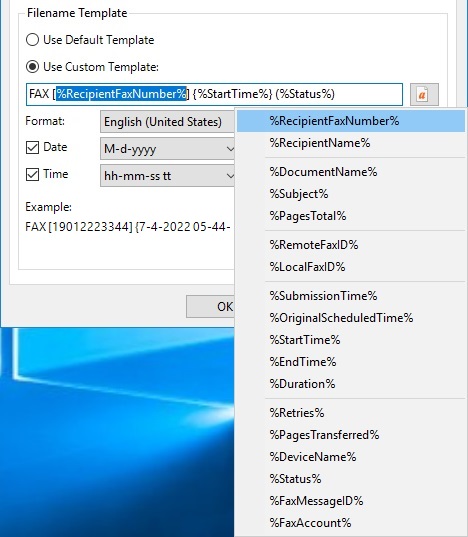This screenshot has width=468, height=537.
Task: Select %OriginalScheduledTime% from the list
Action: tap(351, 318)
